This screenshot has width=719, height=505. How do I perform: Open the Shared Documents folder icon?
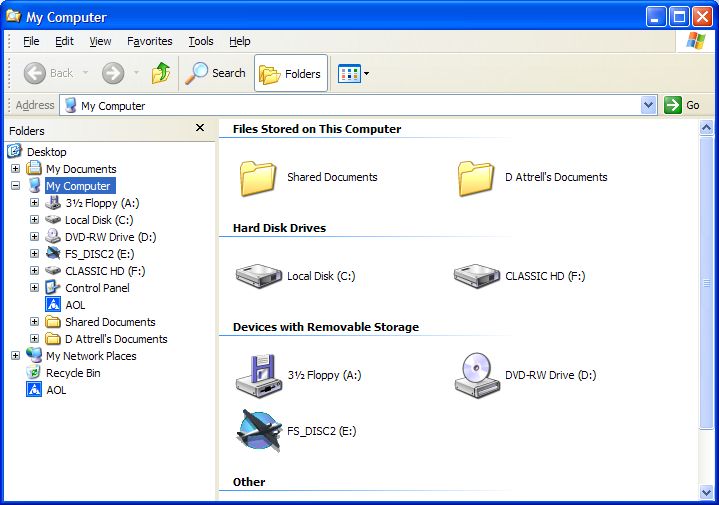(258, 177)
